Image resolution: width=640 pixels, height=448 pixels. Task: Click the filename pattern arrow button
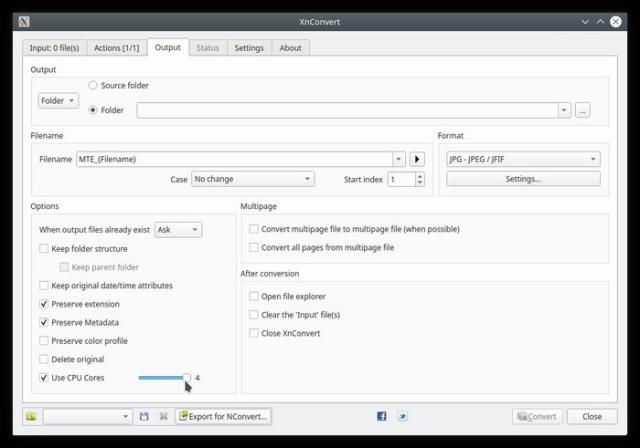click(x=418, y=159)
